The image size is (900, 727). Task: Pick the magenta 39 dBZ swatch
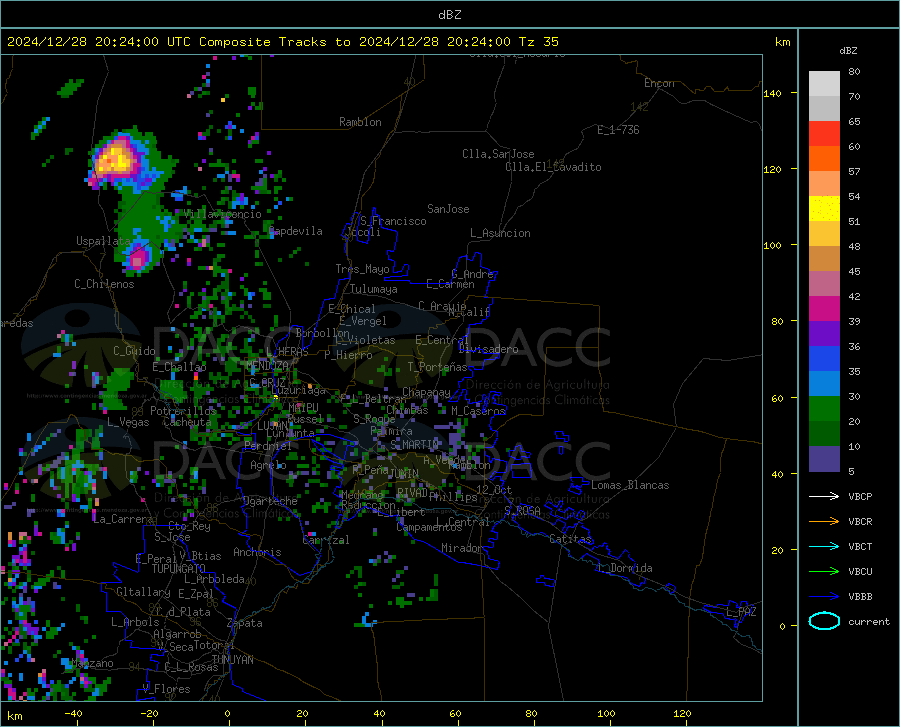click(x=824, y=309)
